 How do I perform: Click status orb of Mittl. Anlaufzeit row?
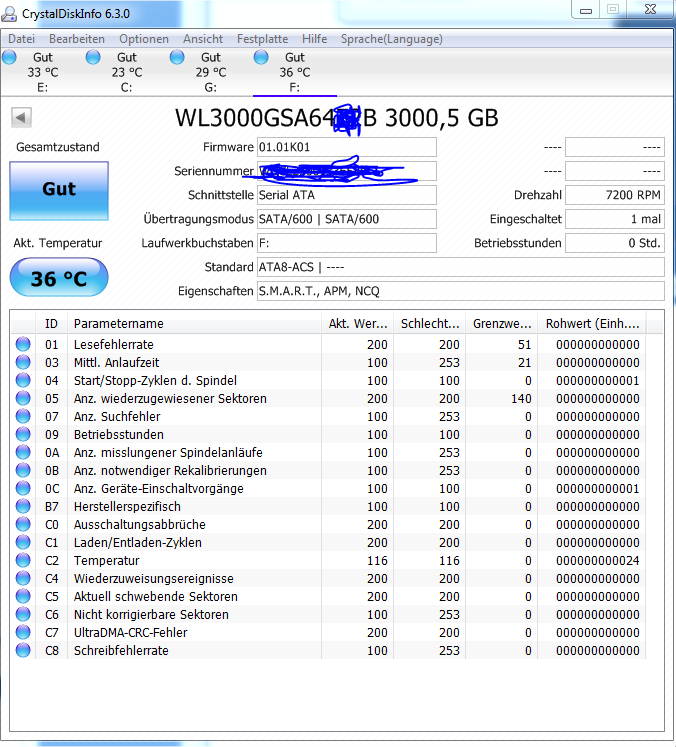23,362
